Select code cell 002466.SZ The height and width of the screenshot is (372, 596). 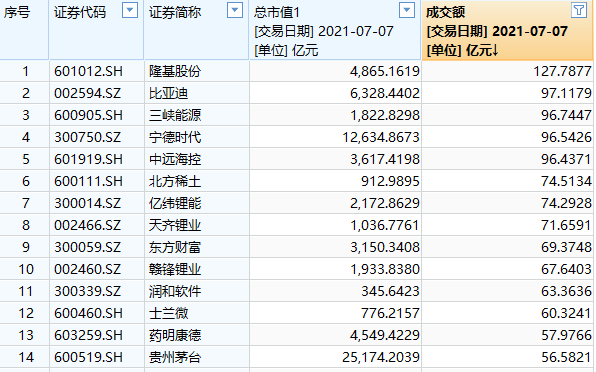point(97,225)
